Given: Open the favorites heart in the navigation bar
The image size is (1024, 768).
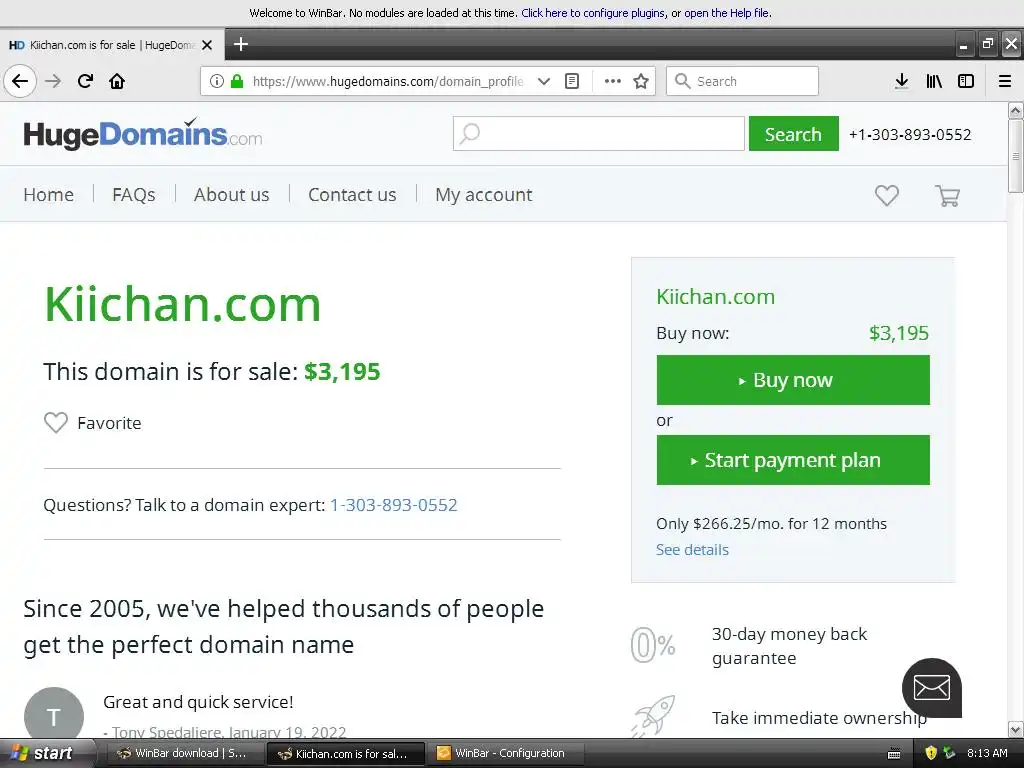Looking at the screenshot, I should click(886, 195).
